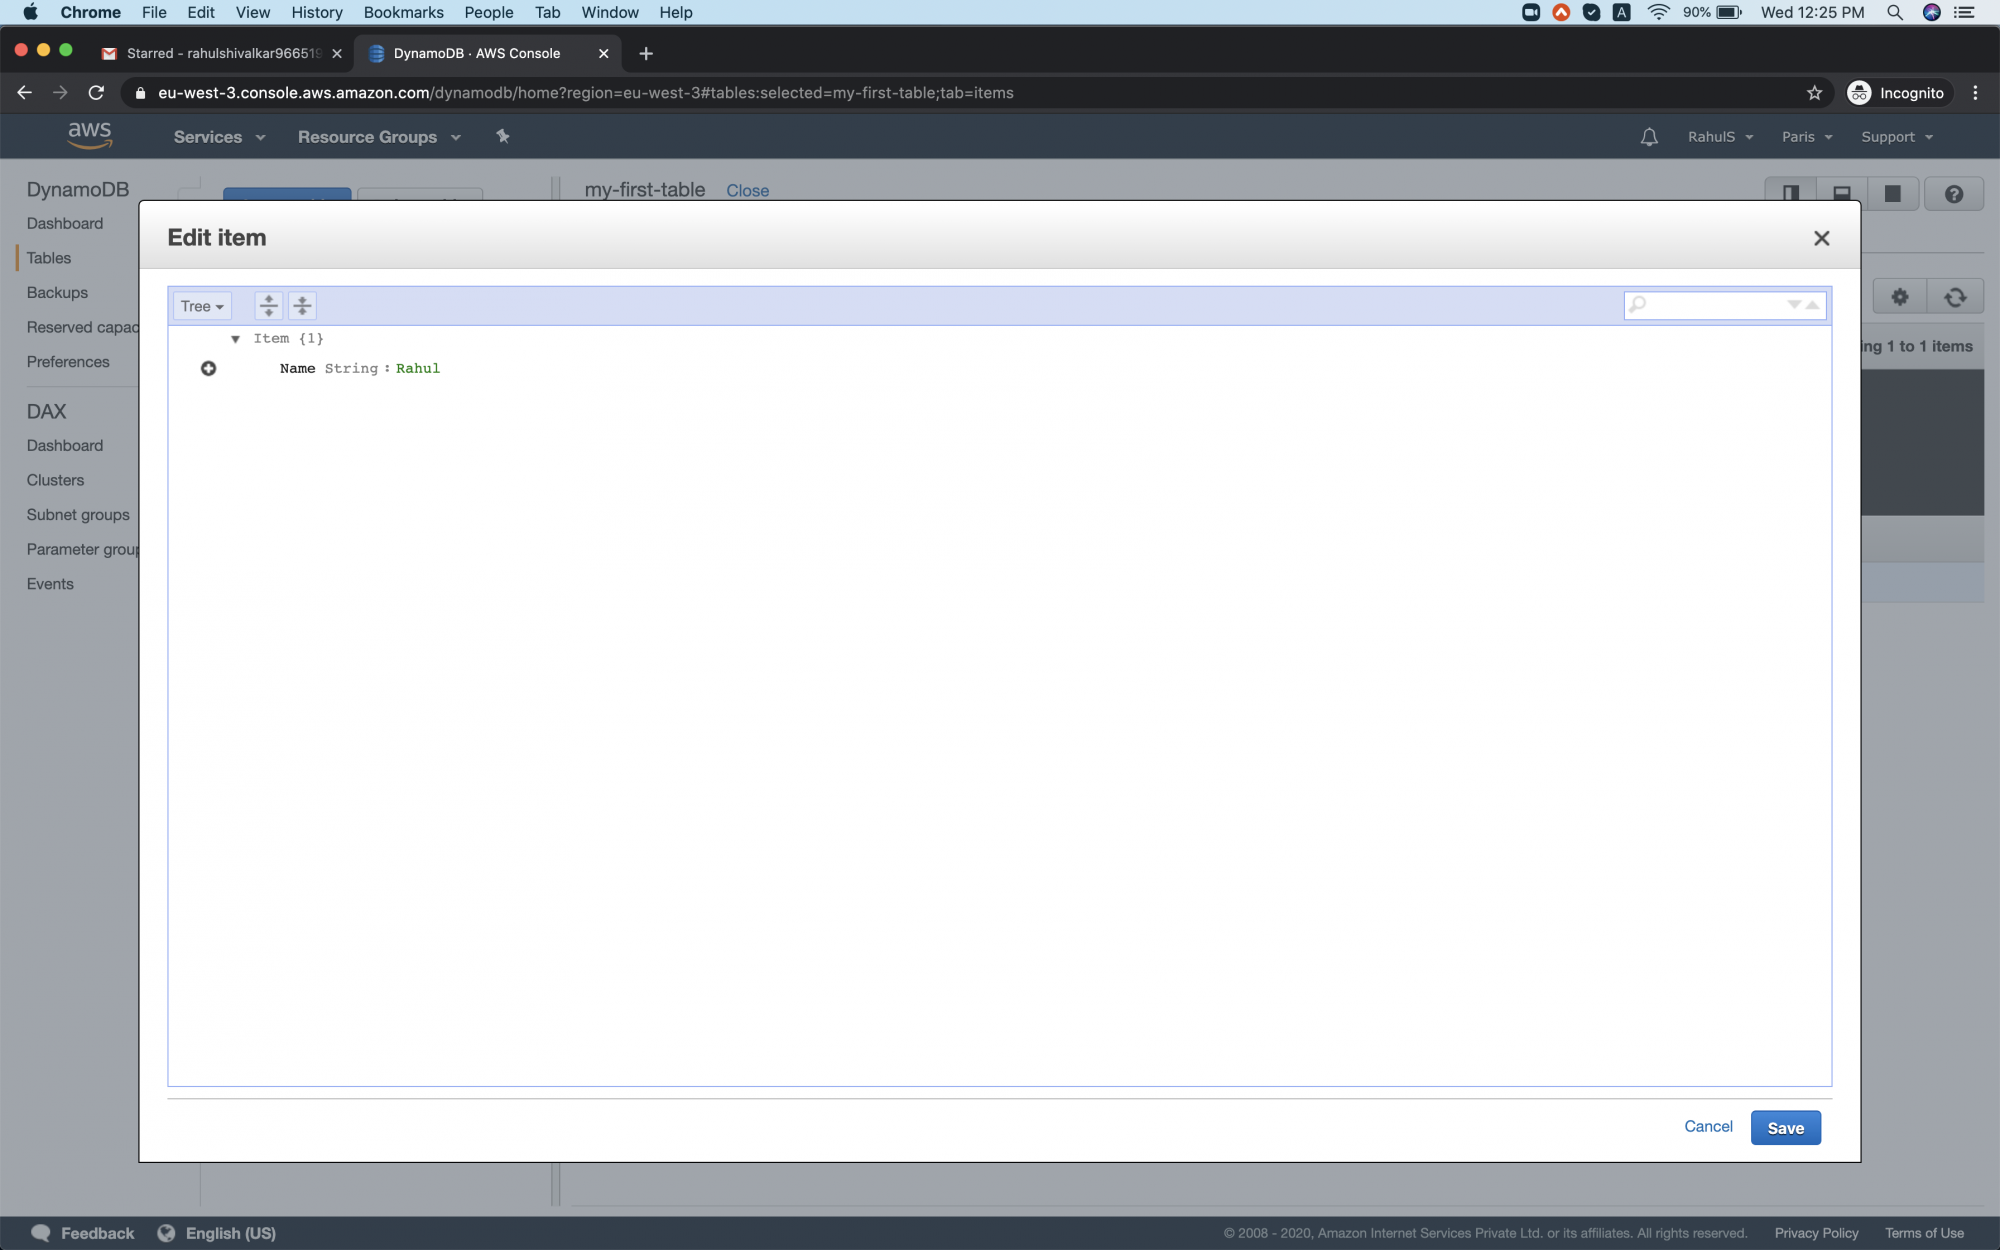Viewport: 2000px width, 1250px height.
Task: Expand all attributes in the item editor
Action: tap(267, 305)
